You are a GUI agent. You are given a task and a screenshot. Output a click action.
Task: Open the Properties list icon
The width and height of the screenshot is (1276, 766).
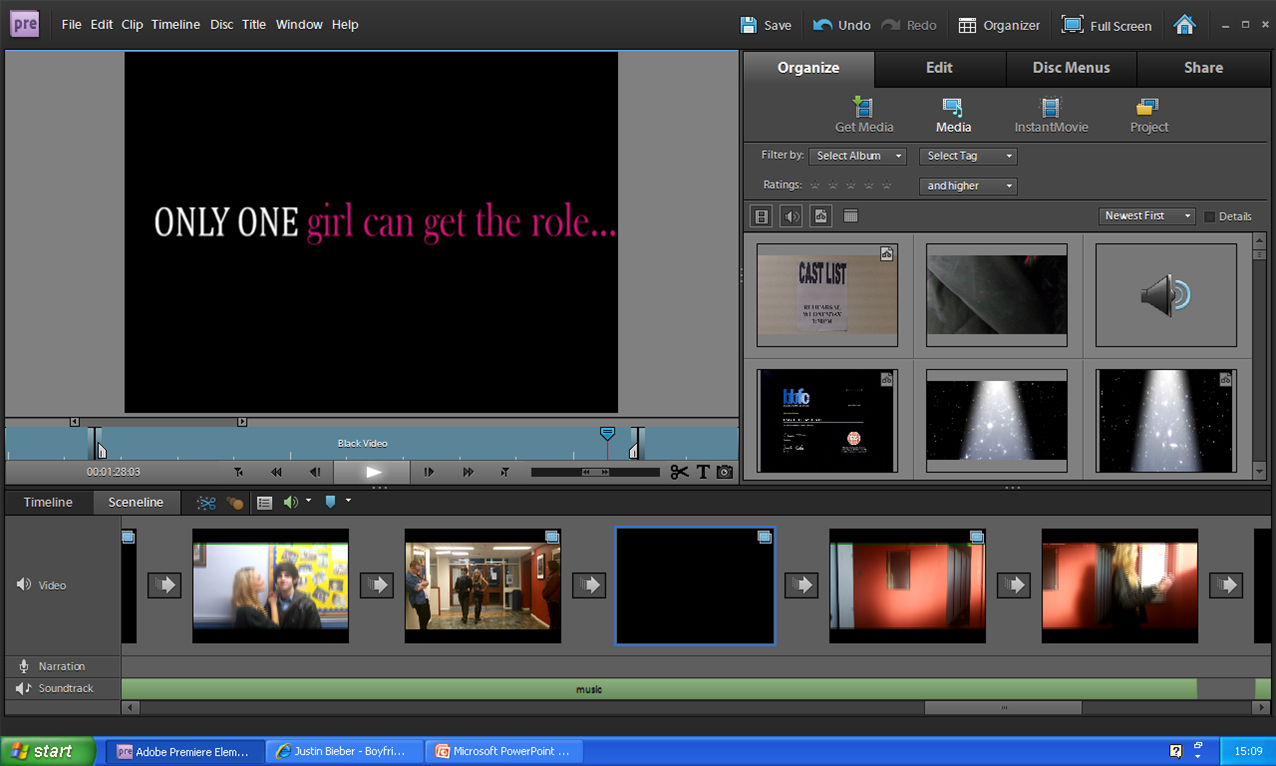[264, 502]
